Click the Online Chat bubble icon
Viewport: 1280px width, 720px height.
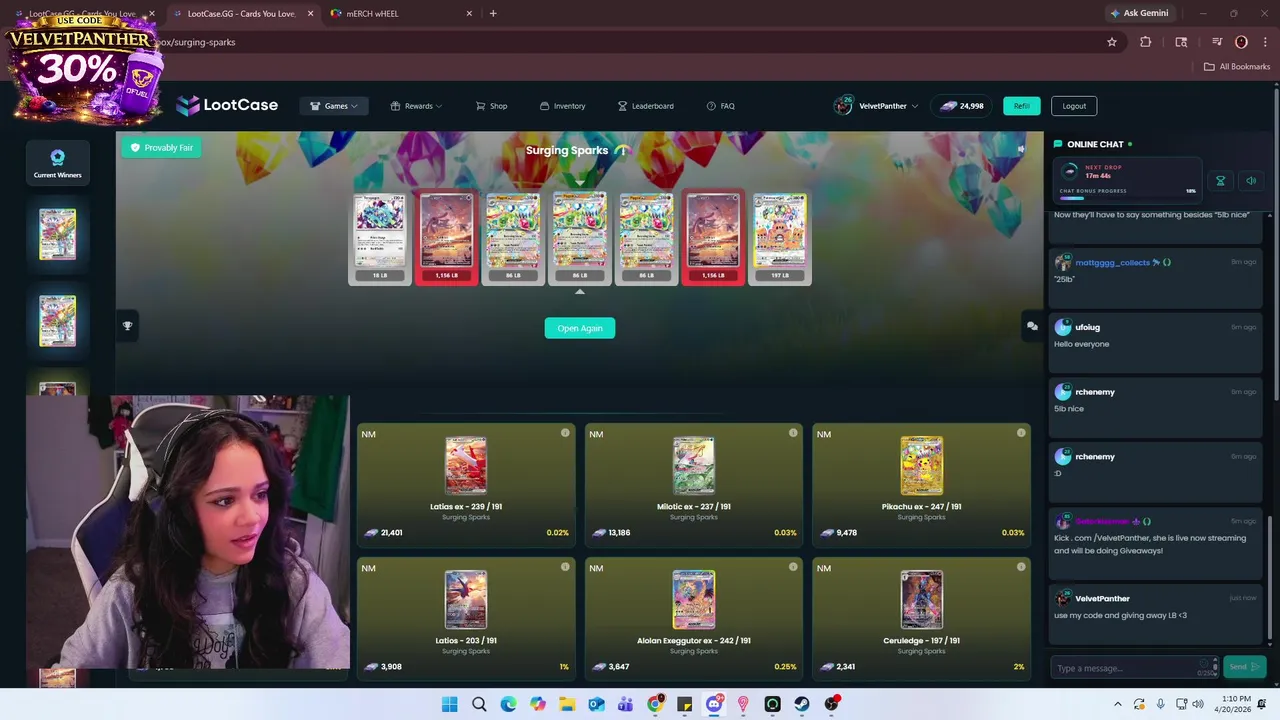1058,144
